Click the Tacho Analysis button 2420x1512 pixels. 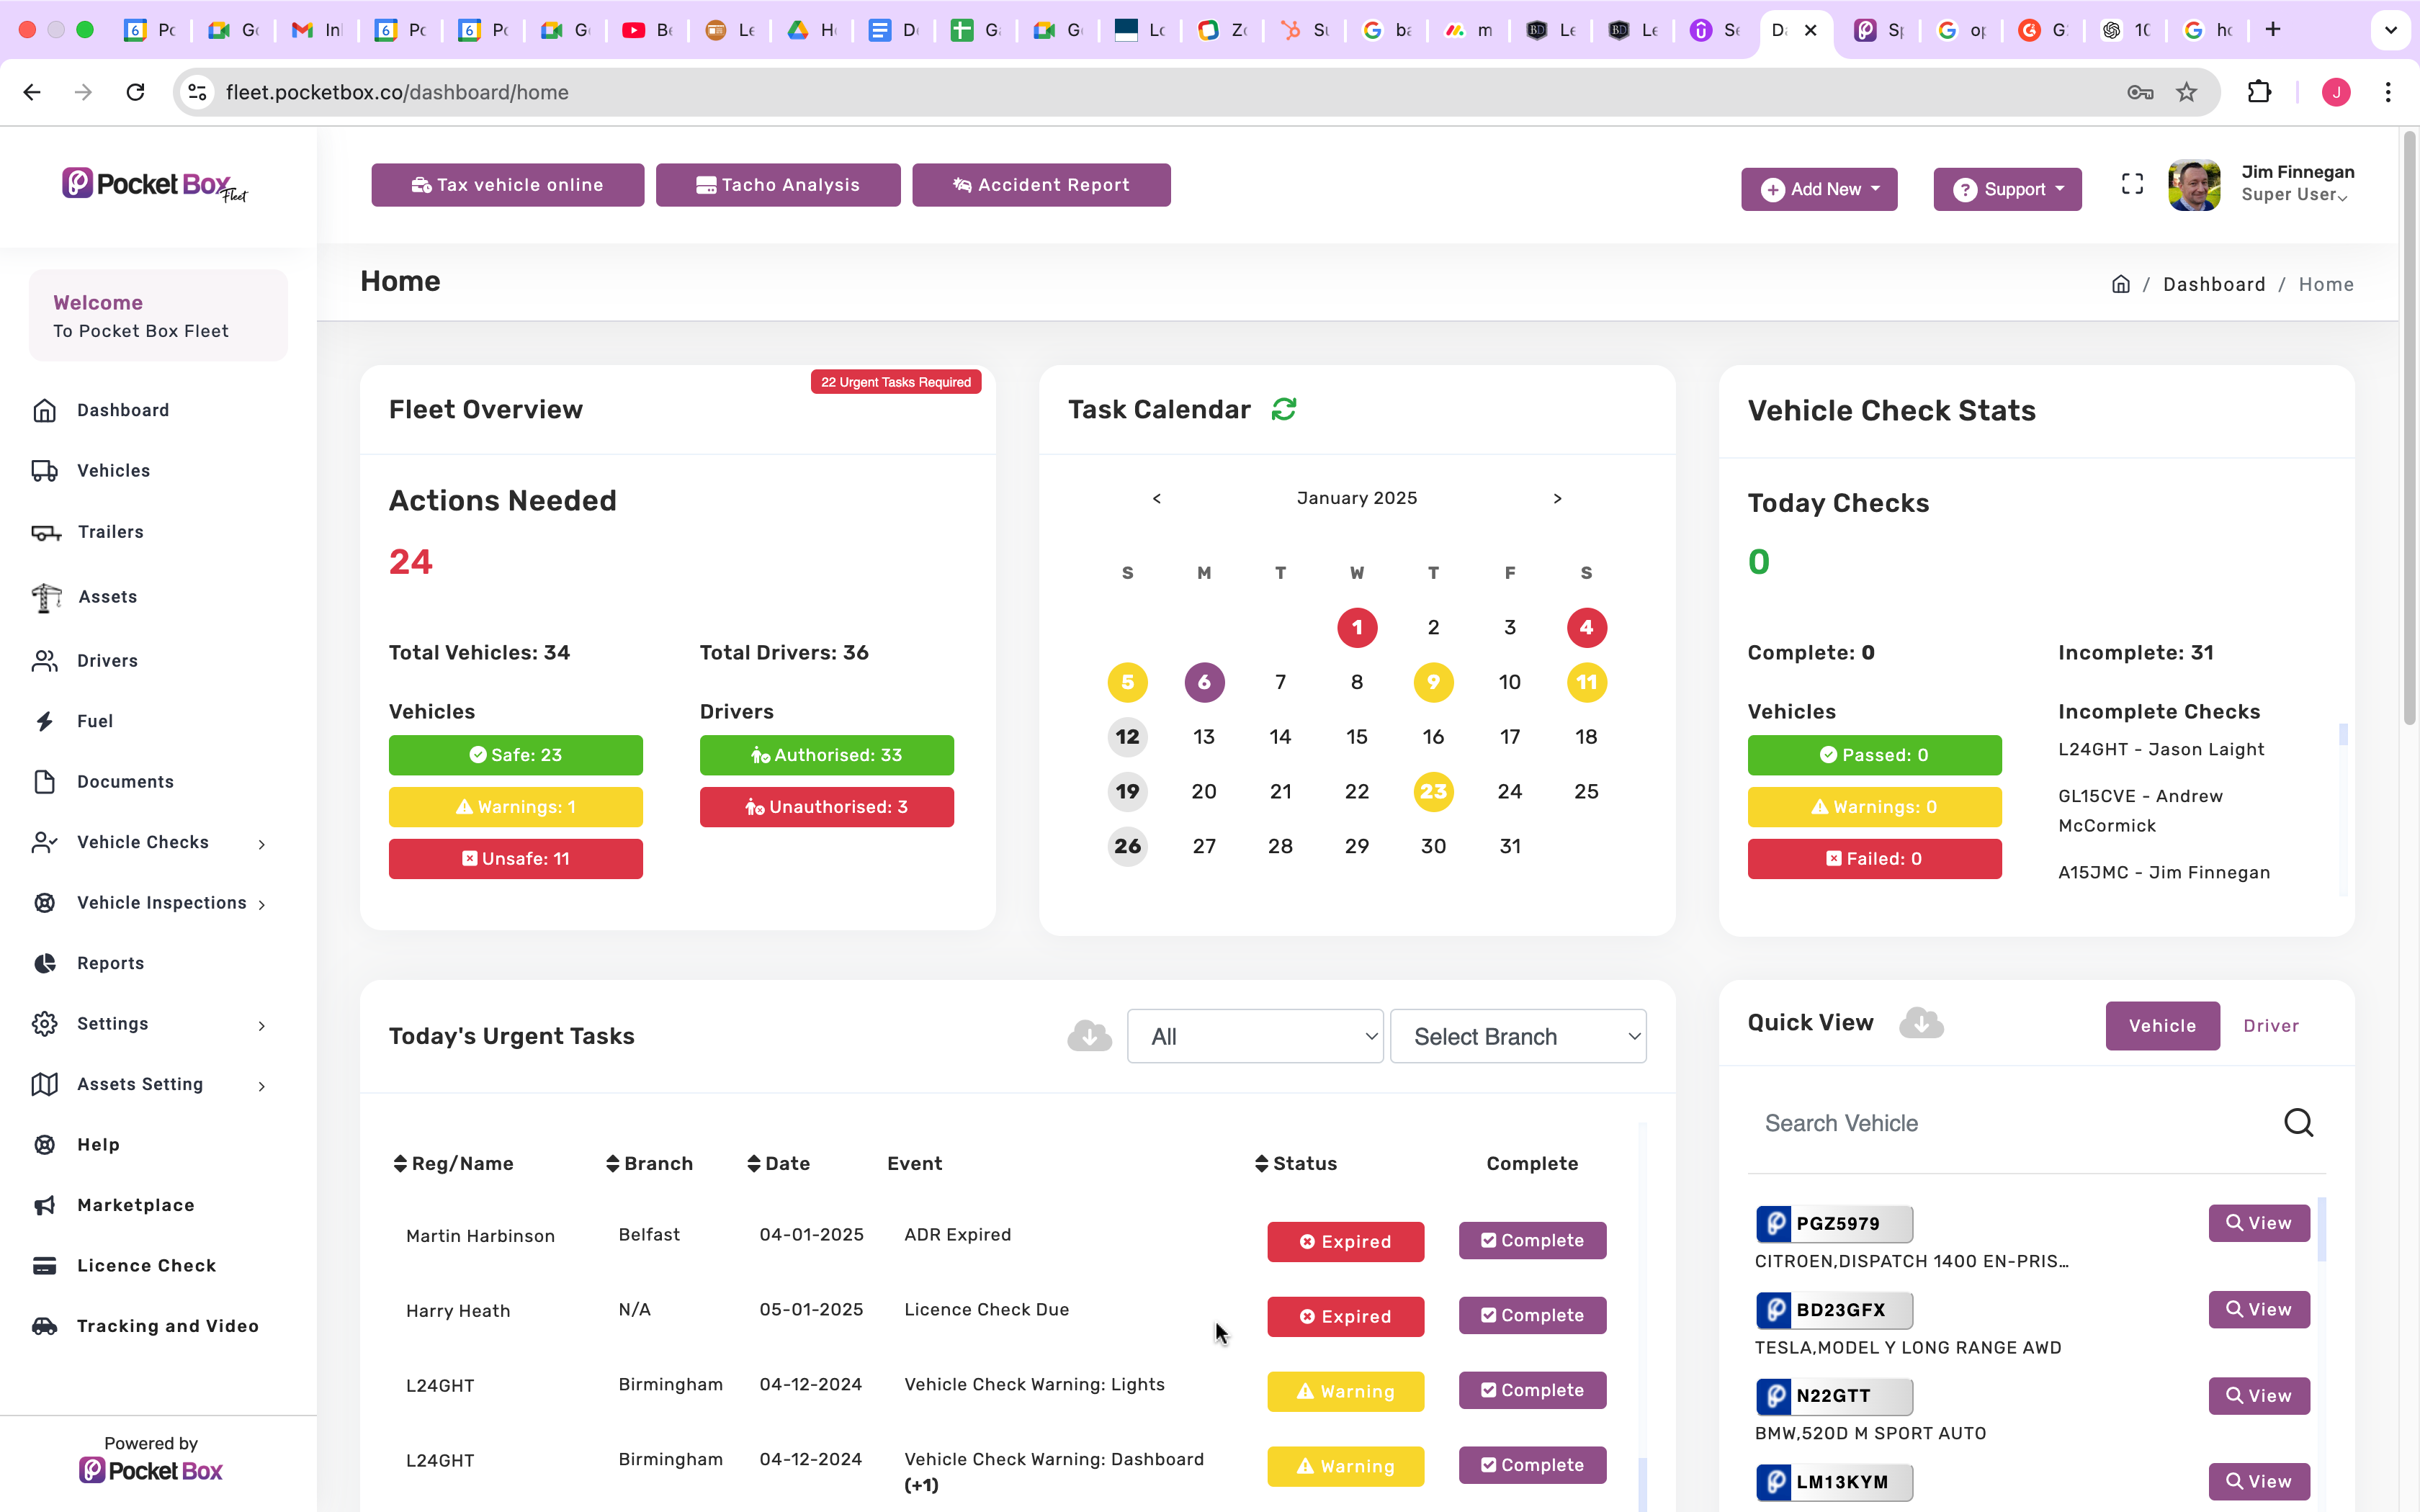(778, 185)
